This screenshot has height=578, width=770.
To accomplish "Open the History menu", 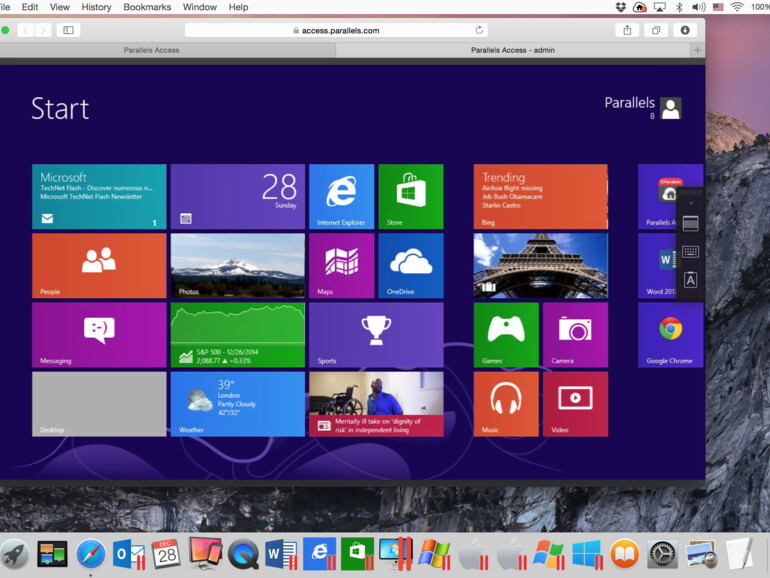I will click(x=96, y=7).
